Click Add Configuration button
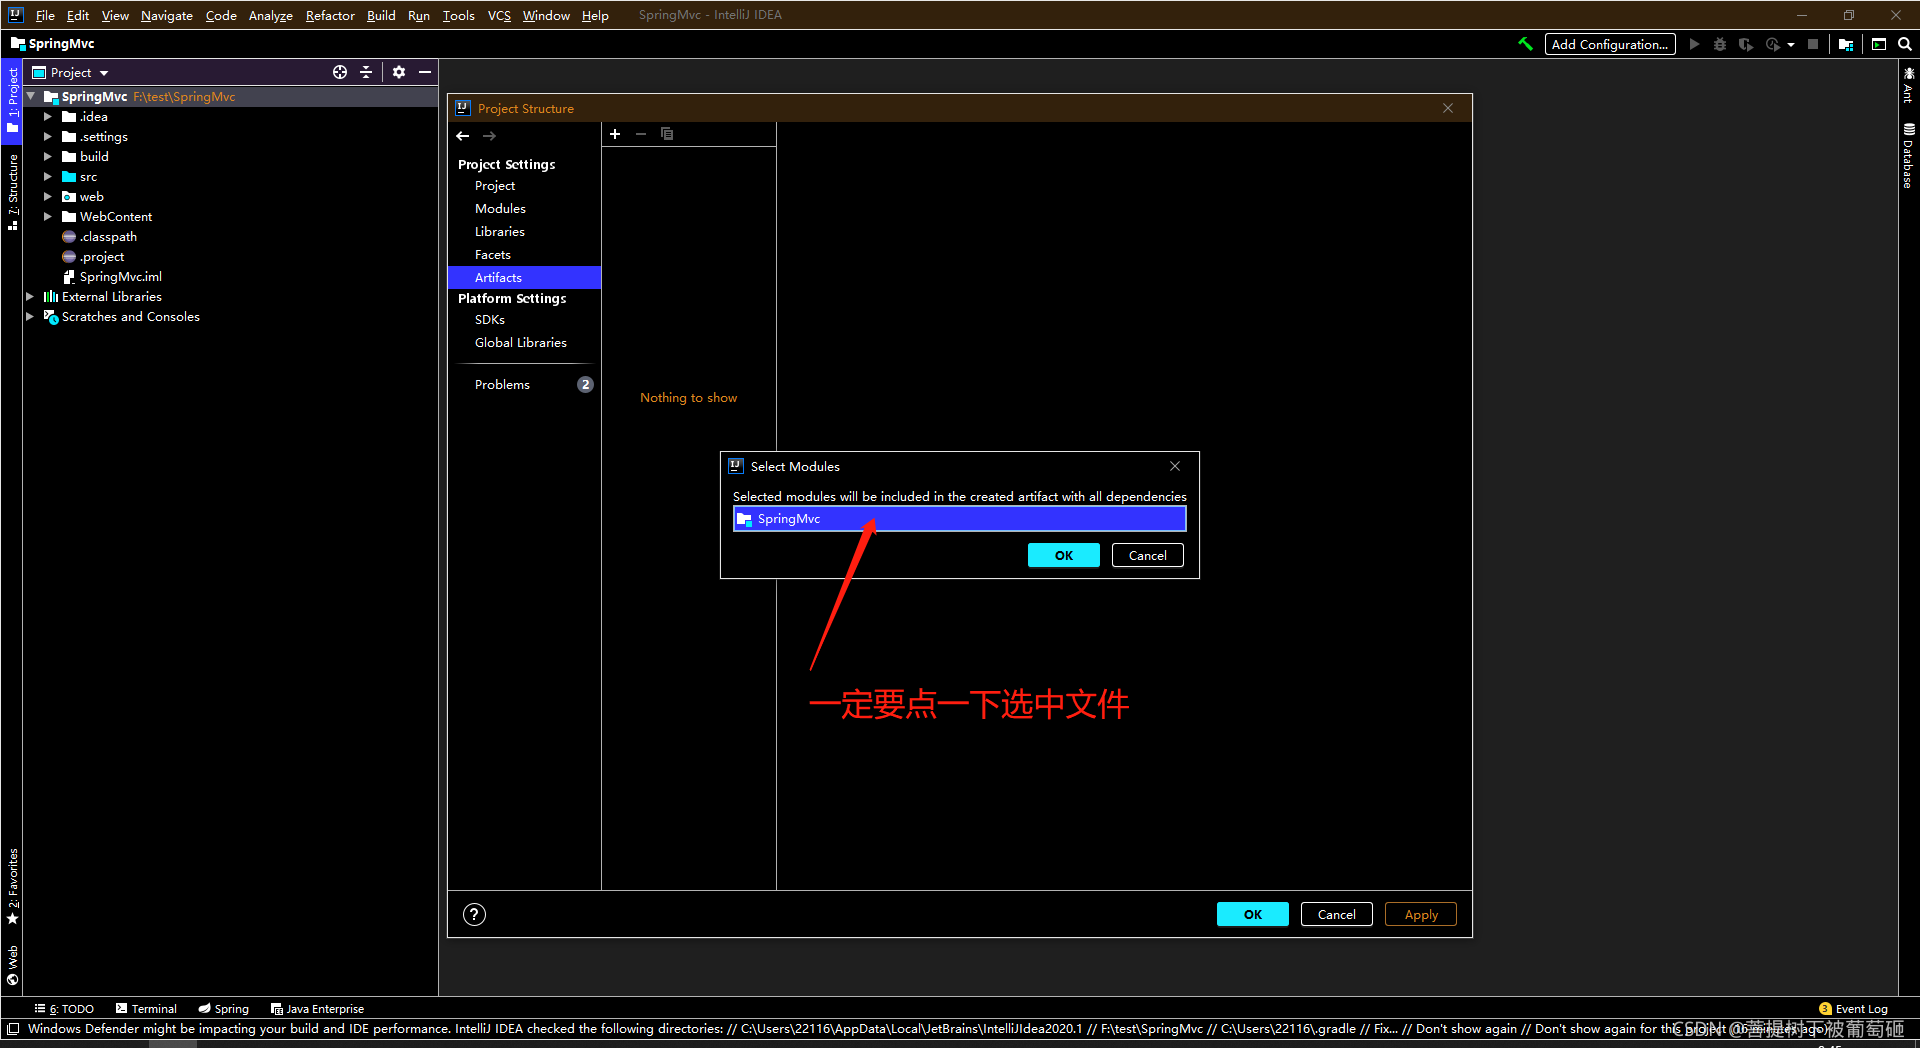The image size is (1920, 1048). click(x=1610, y=44)
